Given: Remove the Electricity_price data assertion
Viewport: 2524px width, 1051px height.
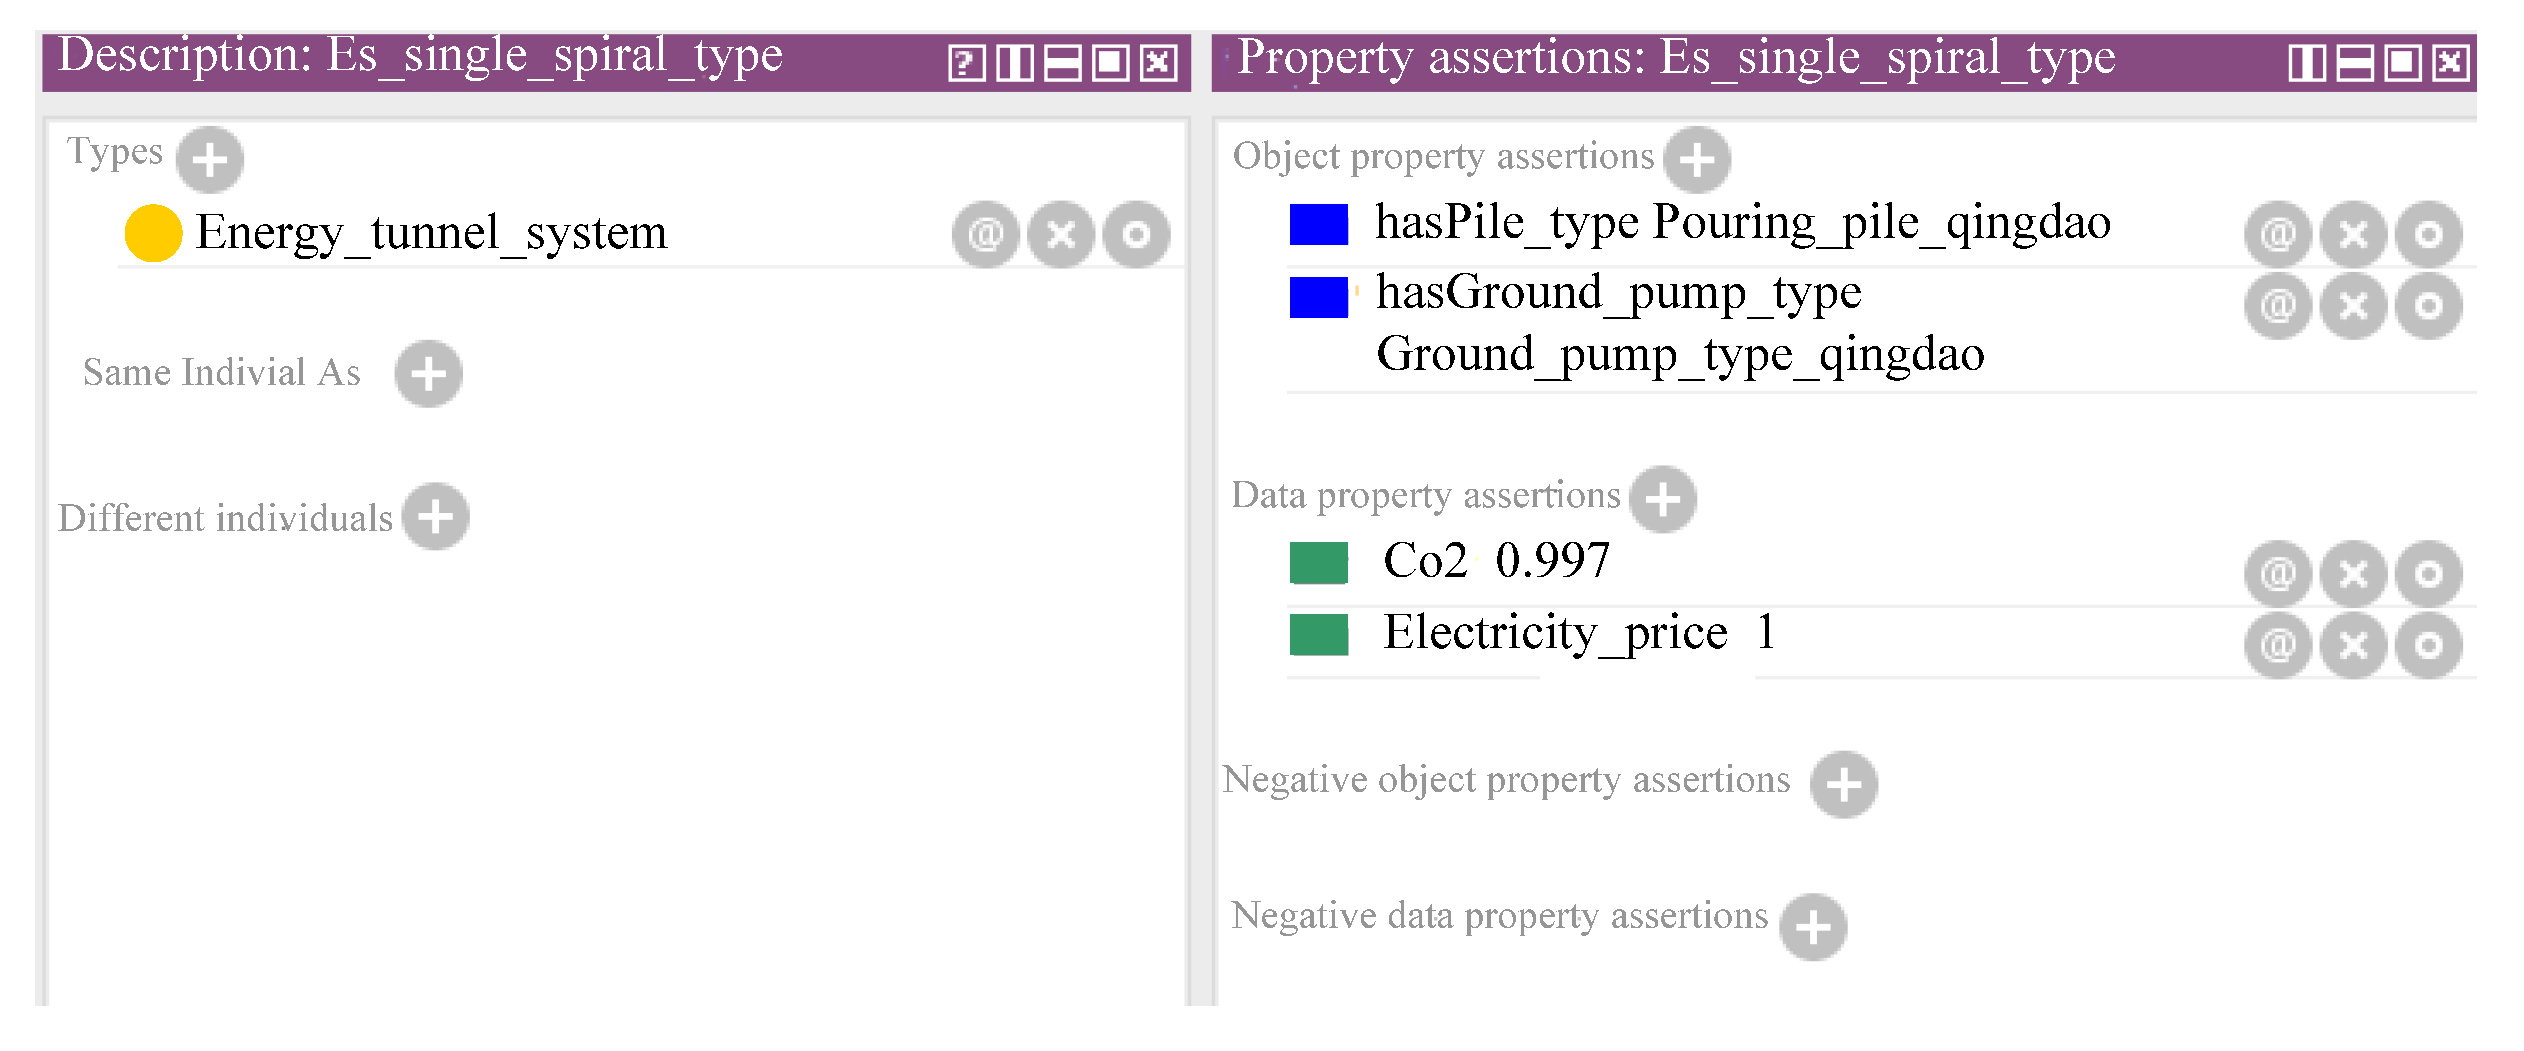Looking at the screenshot, I should tap(2353, 645).
